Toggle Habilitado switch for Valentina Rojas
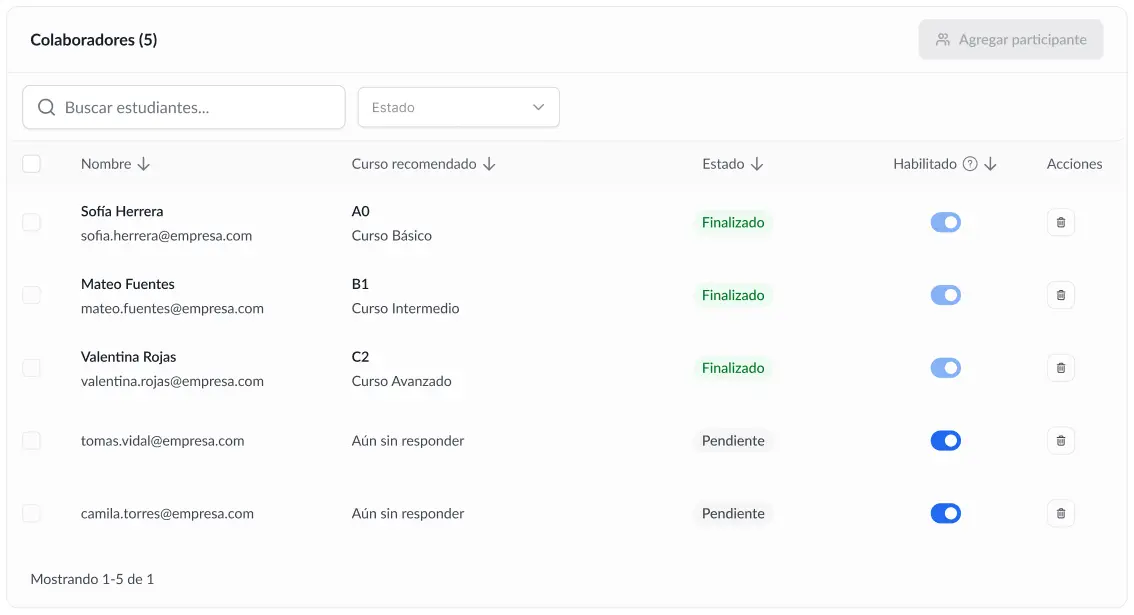Viewport: 1134px width, 615px height. 945,368
